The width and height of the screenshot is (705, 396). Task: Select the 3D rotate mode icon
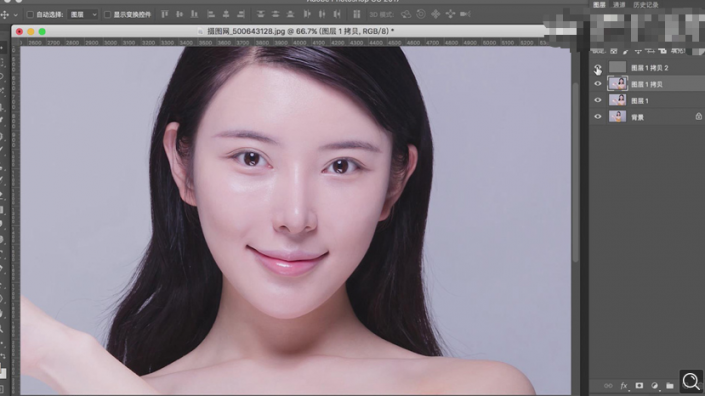coord(406,14)
